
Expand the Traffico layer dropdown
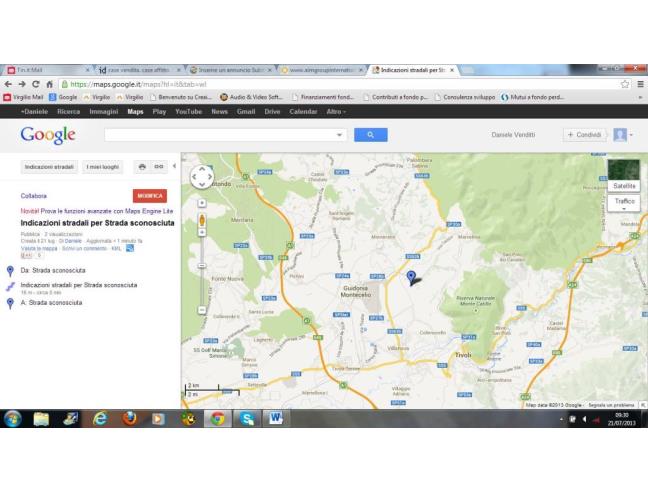point(624,207)
